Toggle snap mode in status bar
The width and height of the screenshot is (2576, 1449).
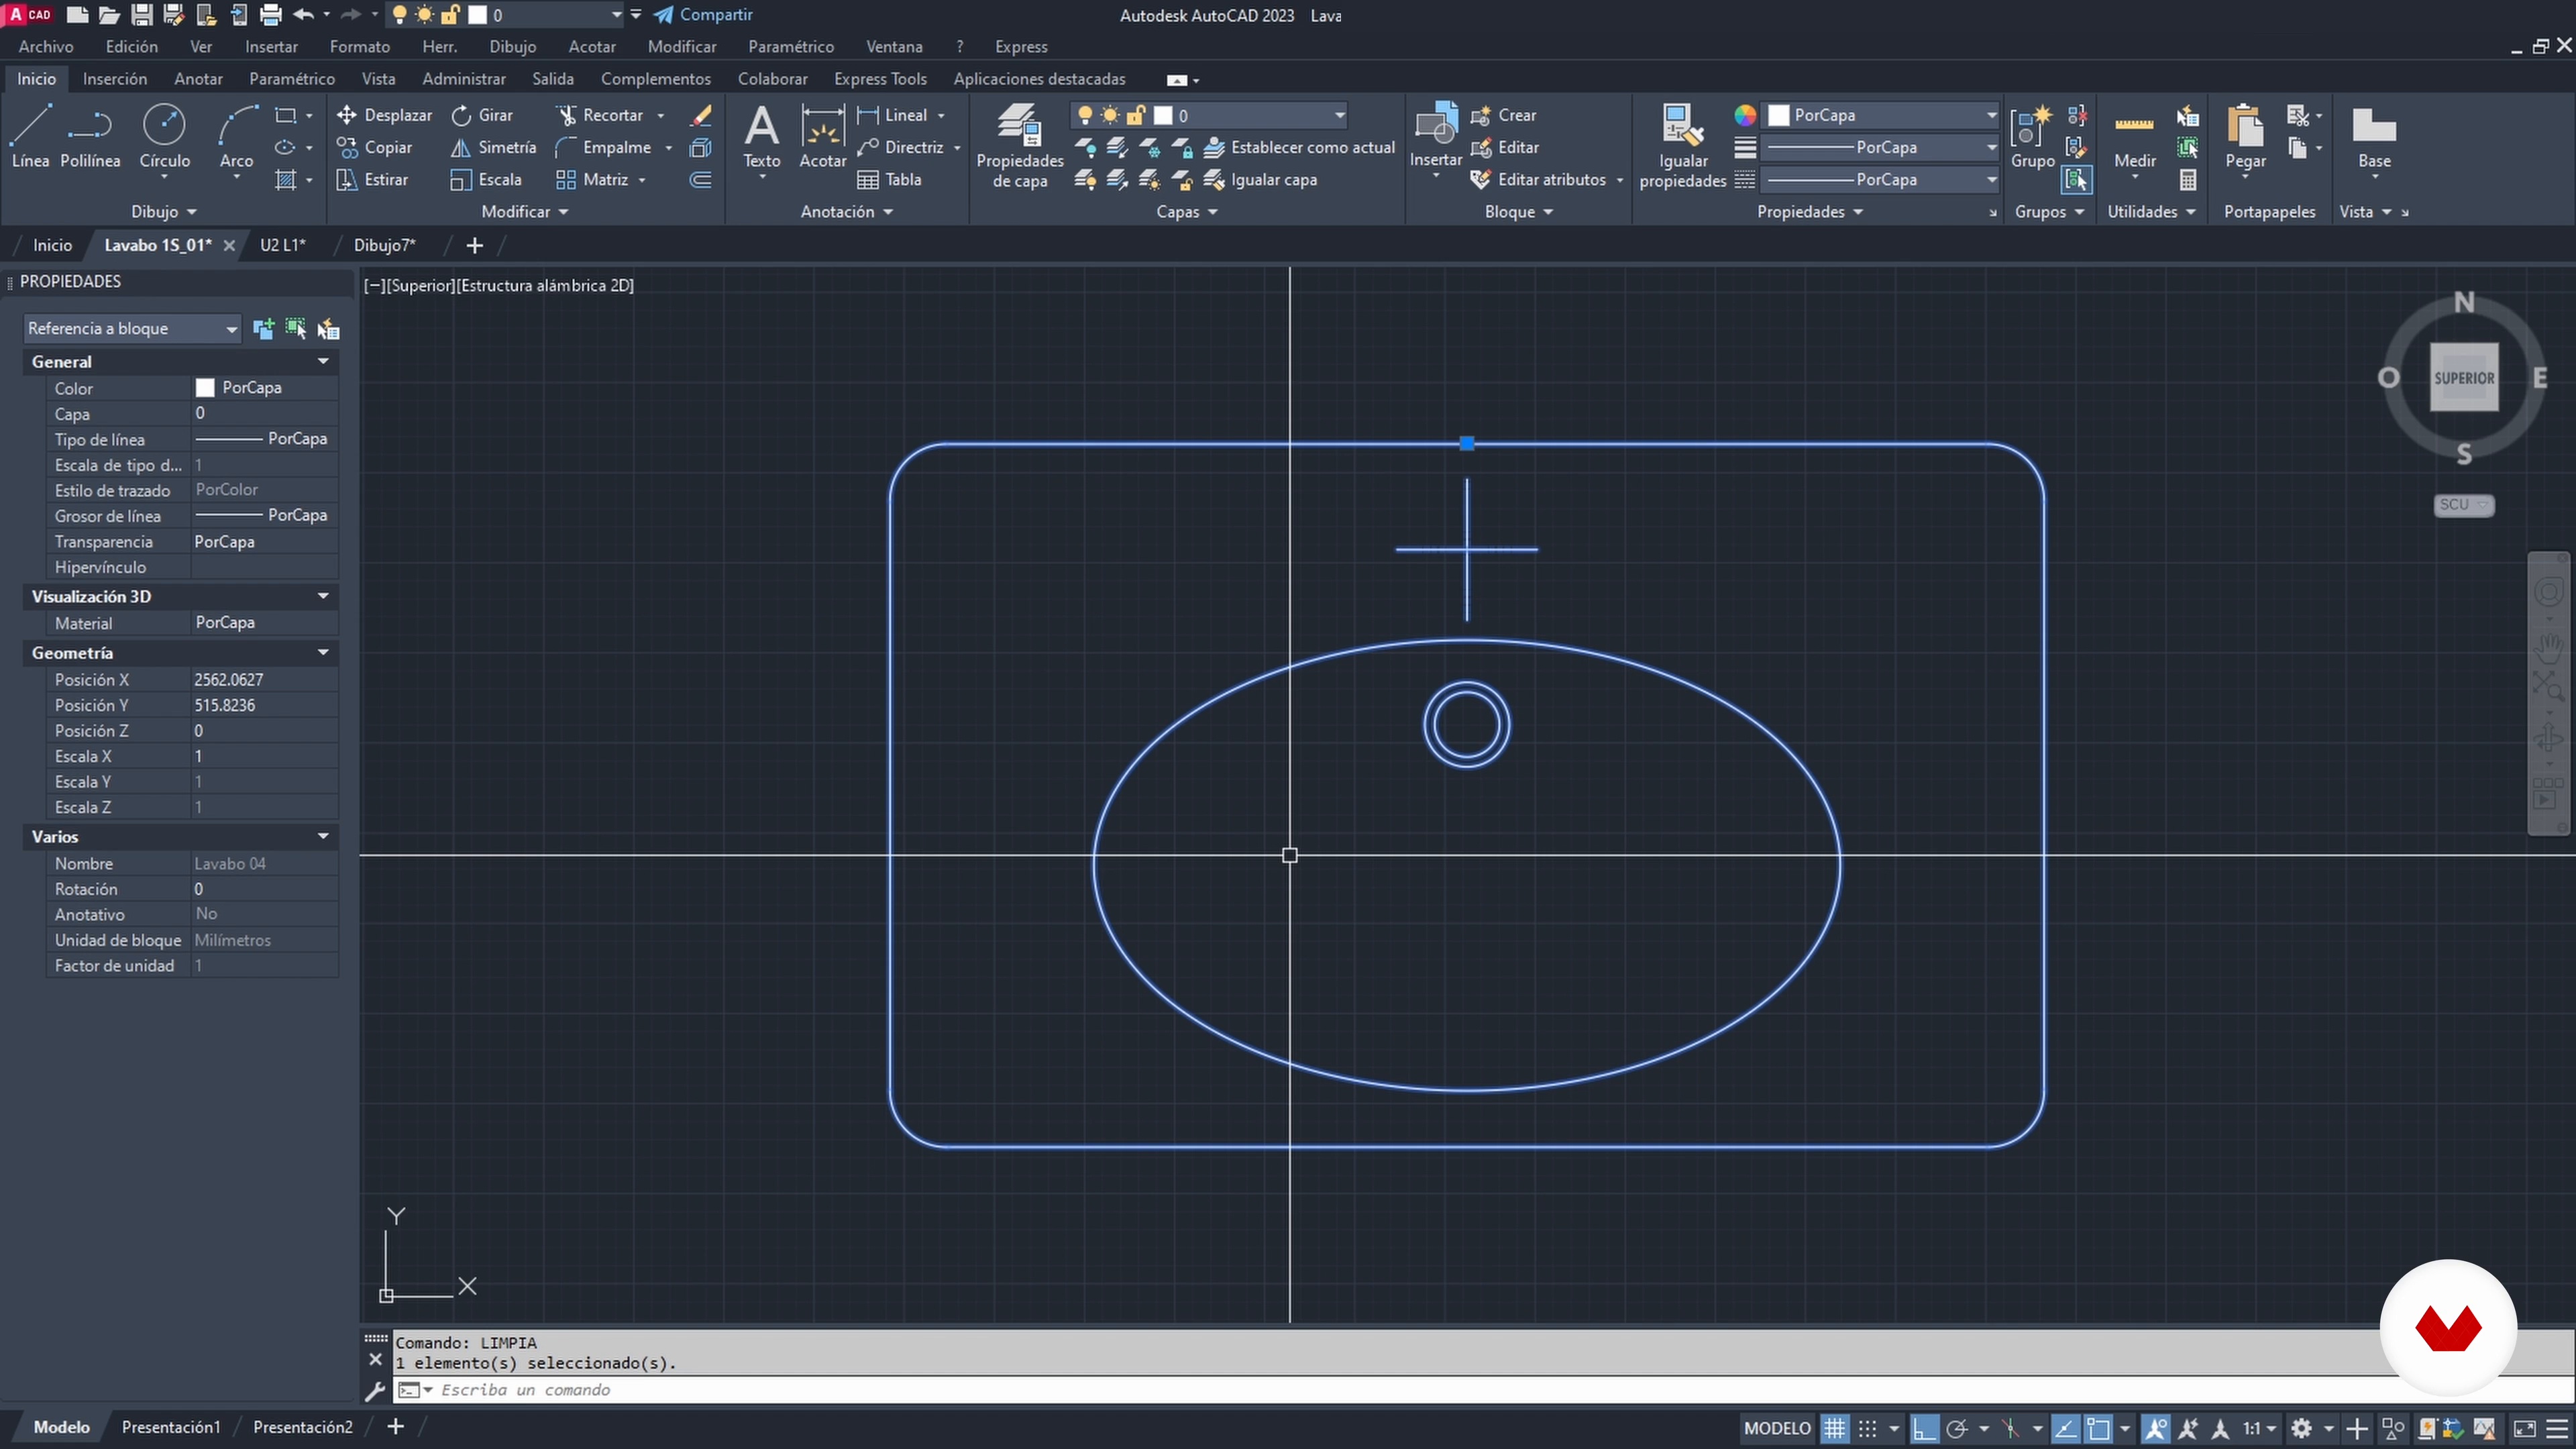pyautogui.click(x=1867, y=1428)
